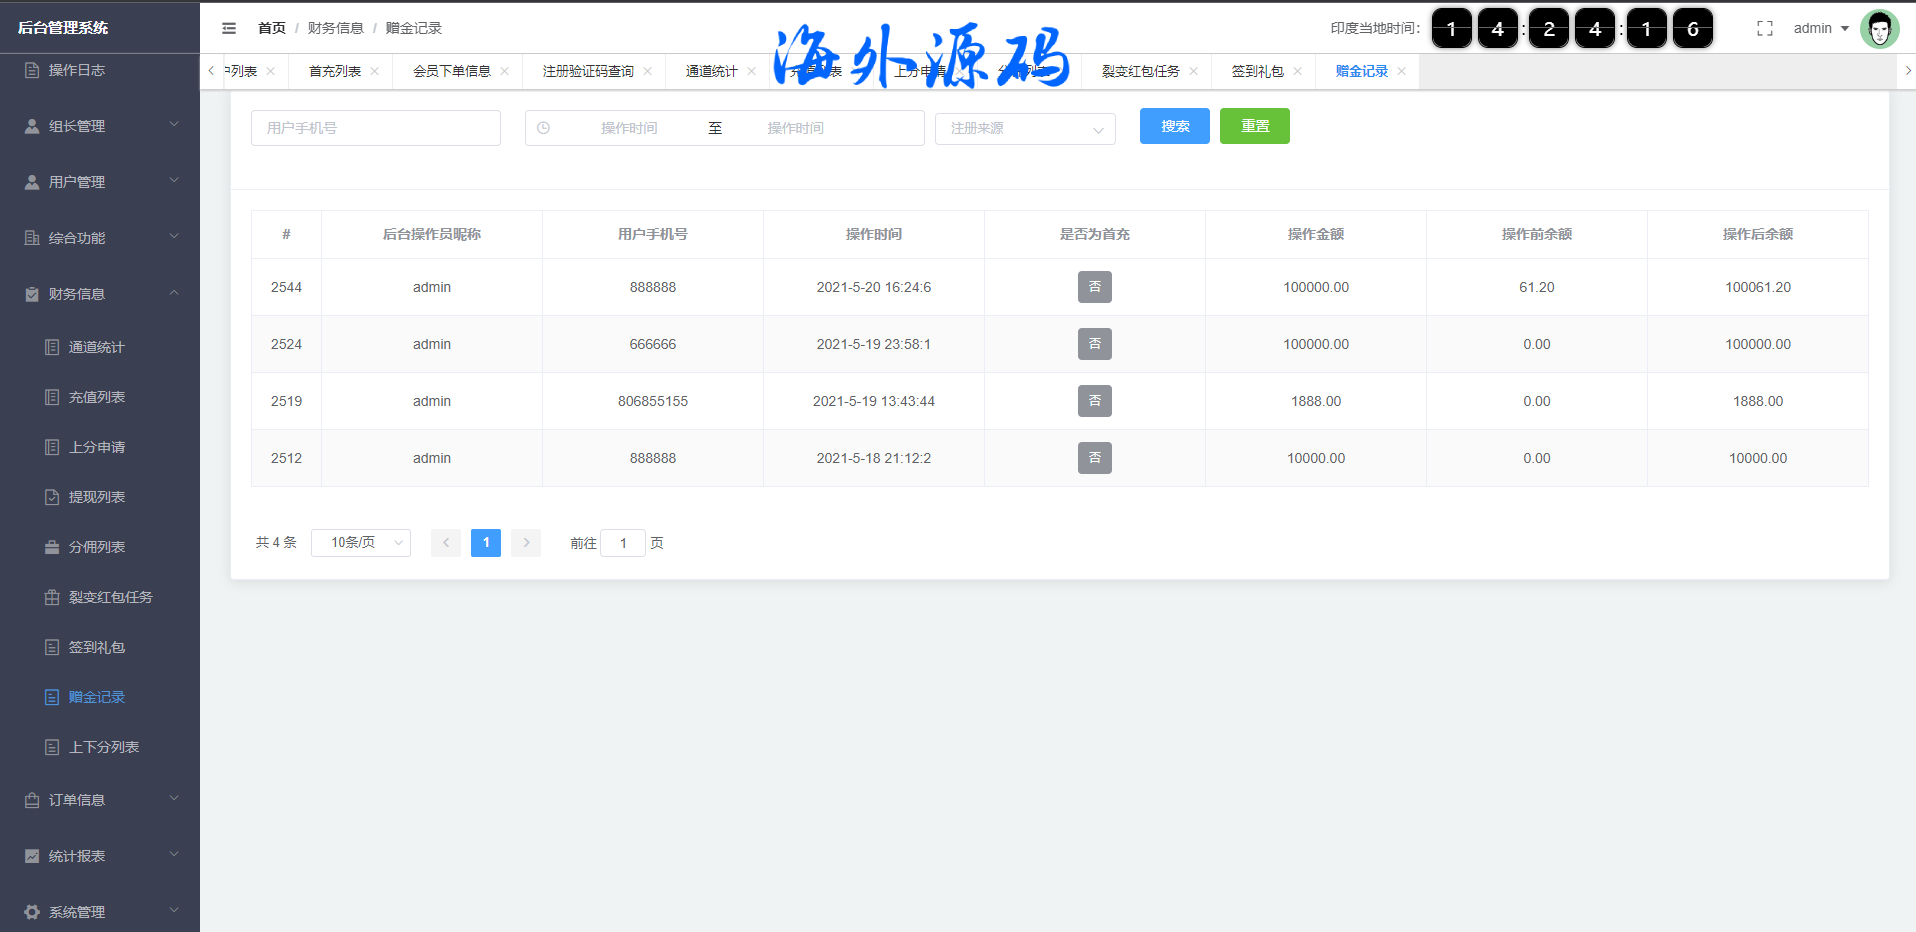The height and width of the screenshot is (932, 1916).
Task: Open the 注册来源 dropdown
Action: coord(1025,128)
